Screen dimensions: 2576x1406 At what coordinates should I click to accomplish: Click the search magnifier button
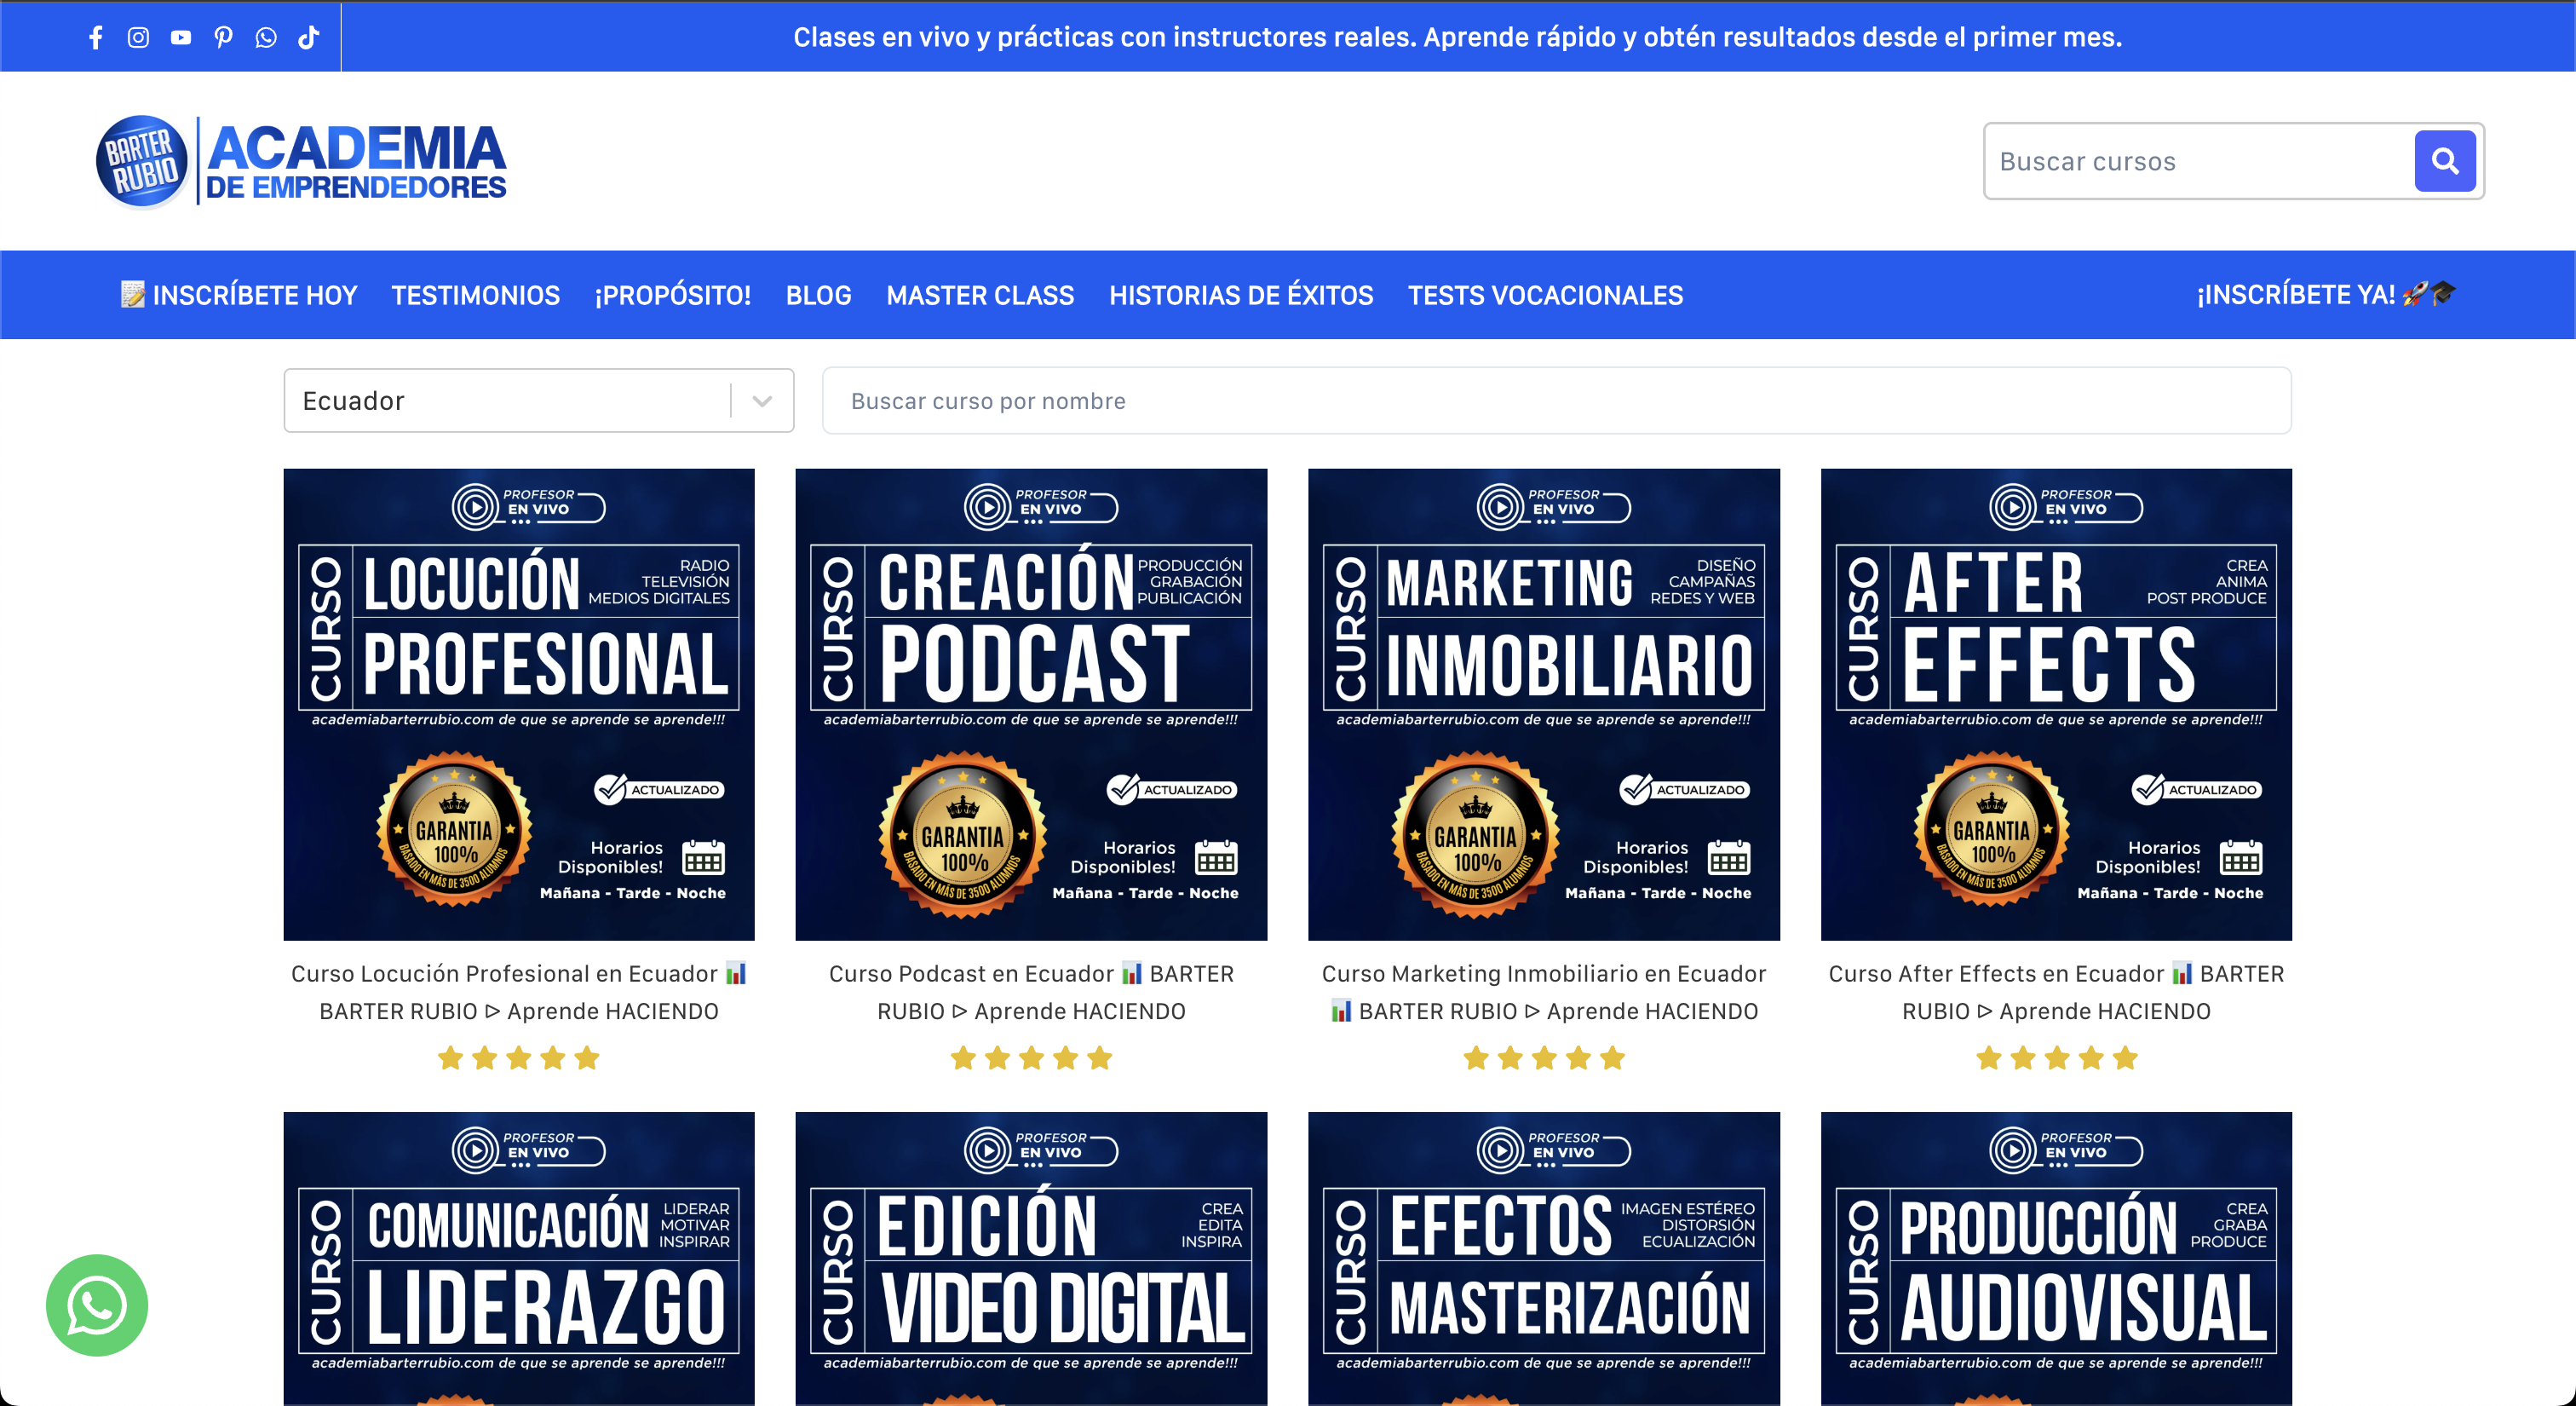click(2444, 160)
